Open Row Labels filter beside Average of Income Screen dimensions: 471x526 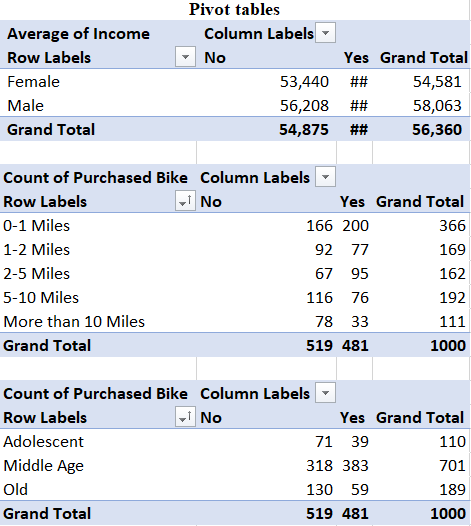click(x=185, y=57)
